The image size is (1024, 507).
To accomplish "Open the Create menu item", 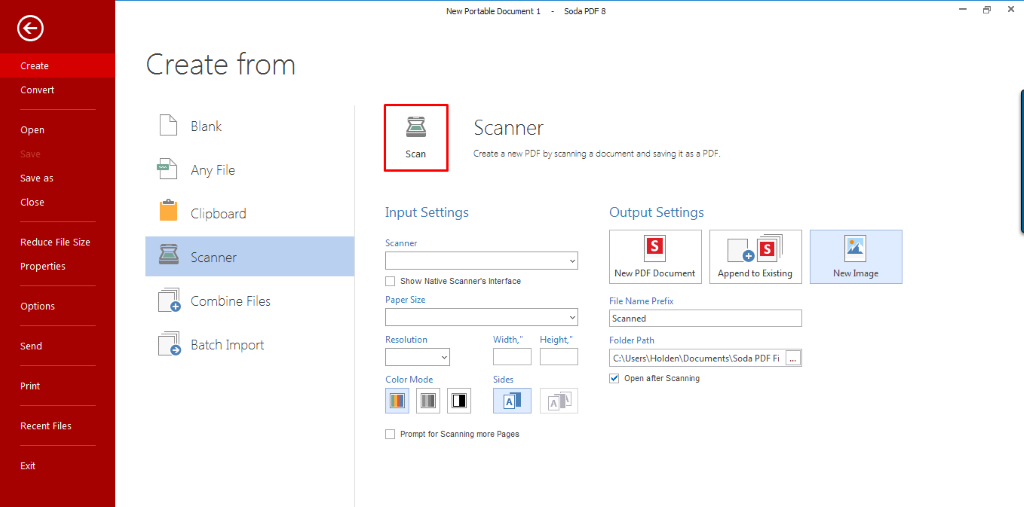I will (x=57, y=65).
